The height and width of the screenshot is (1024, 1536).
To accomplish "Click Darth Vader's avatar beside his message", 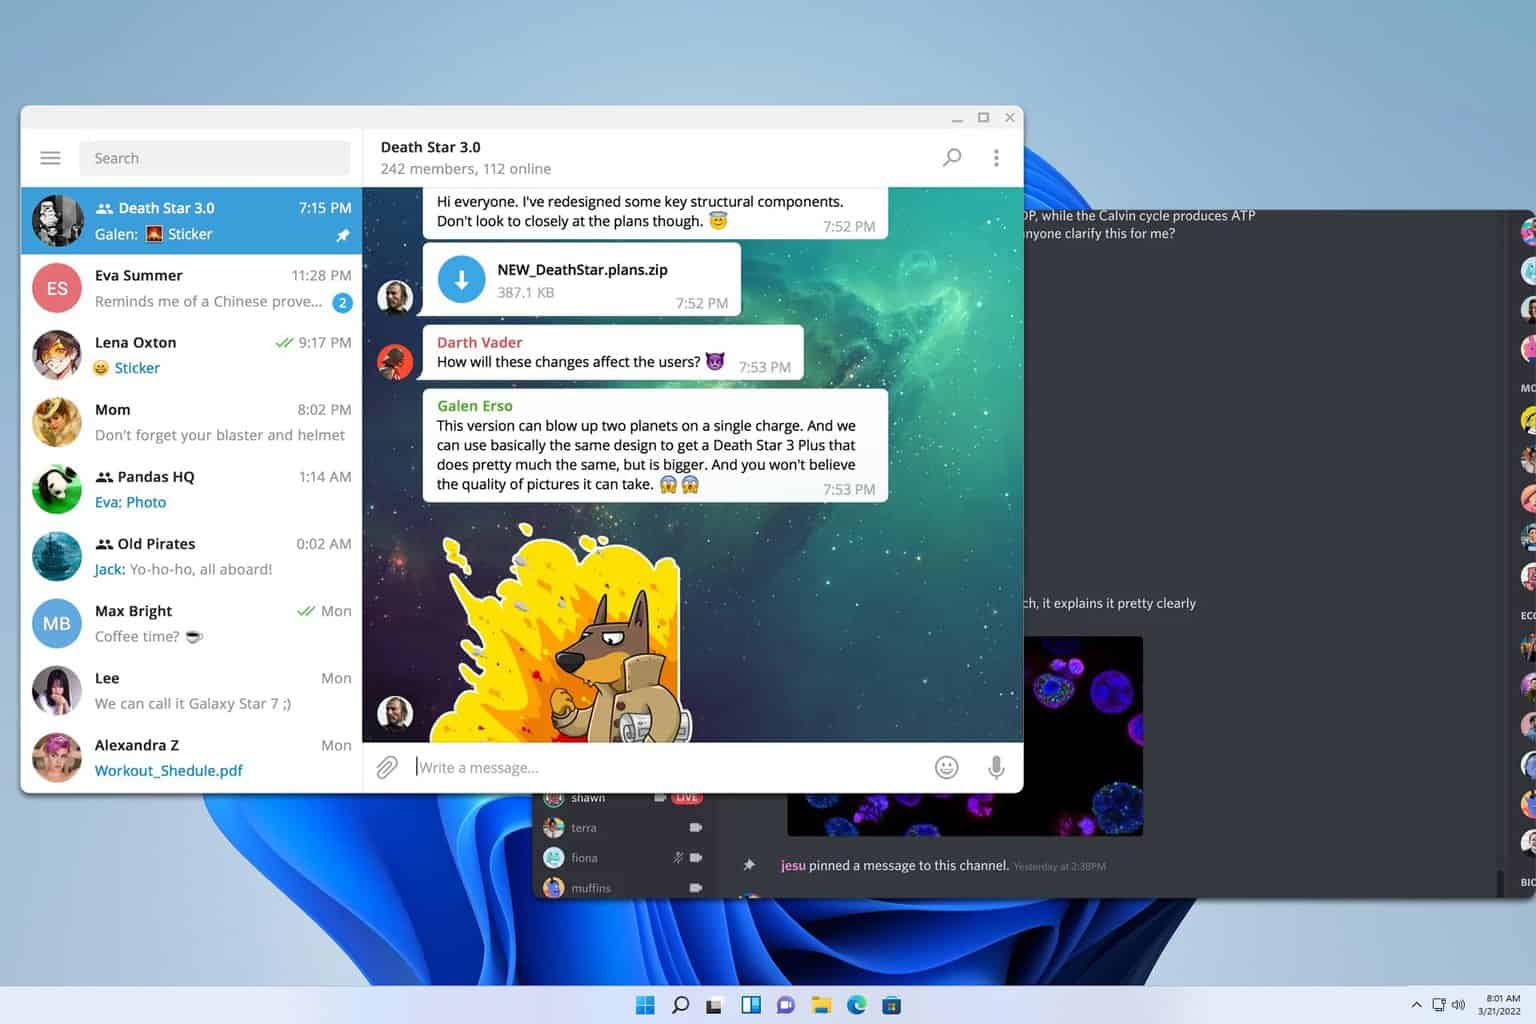I will coord(395,361).
